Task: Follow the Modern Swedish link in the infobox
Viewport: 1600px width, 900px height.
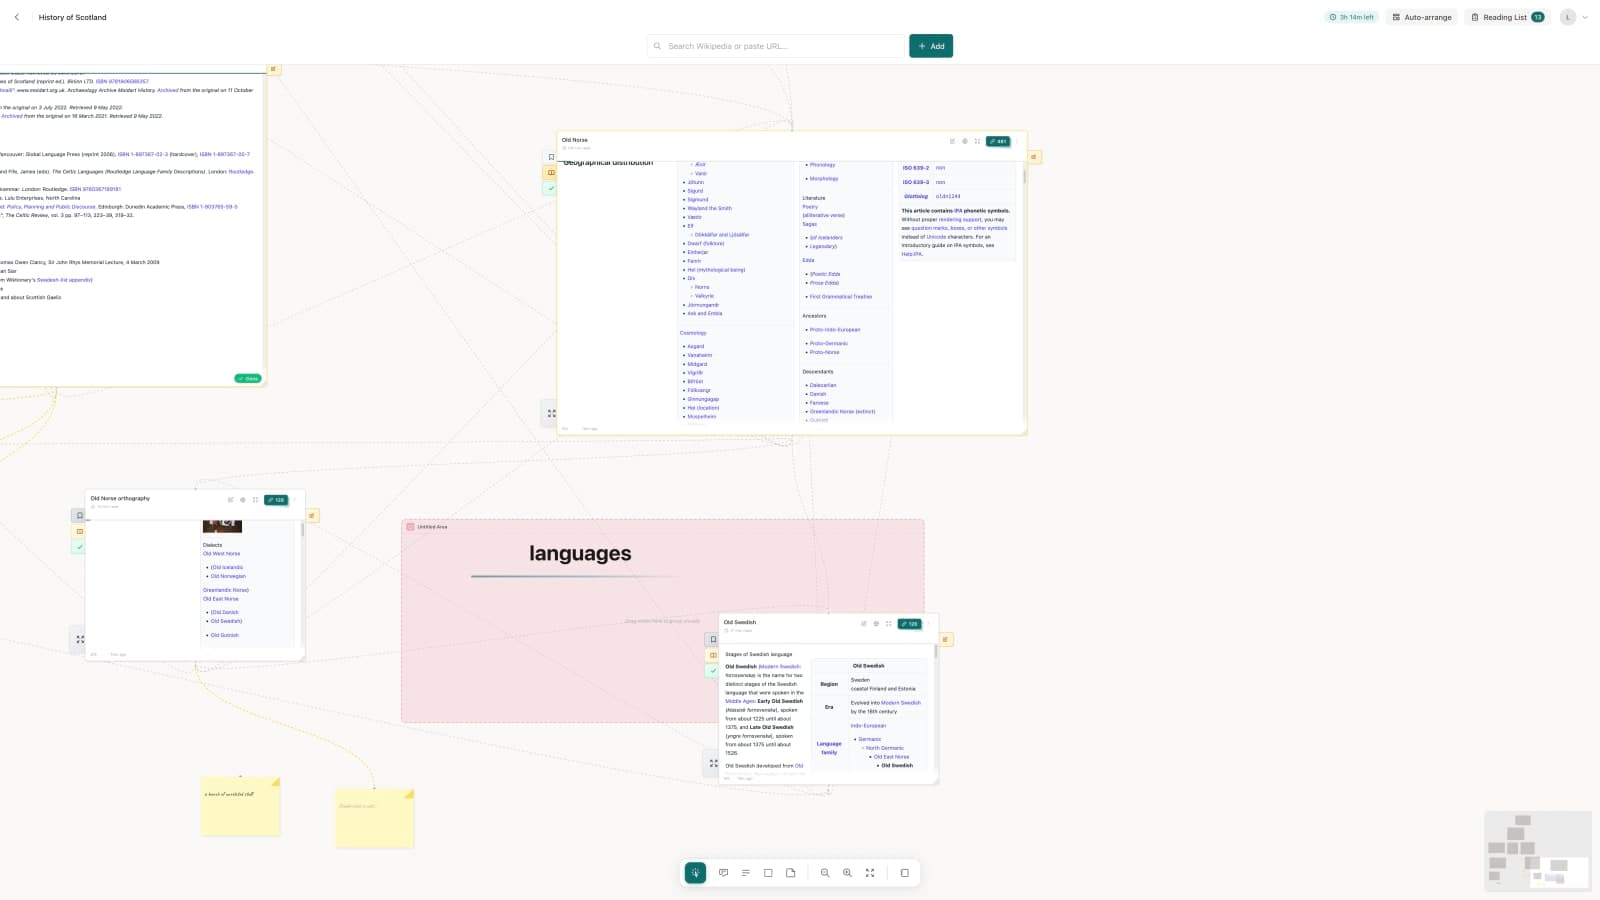Action: (901, 703)
